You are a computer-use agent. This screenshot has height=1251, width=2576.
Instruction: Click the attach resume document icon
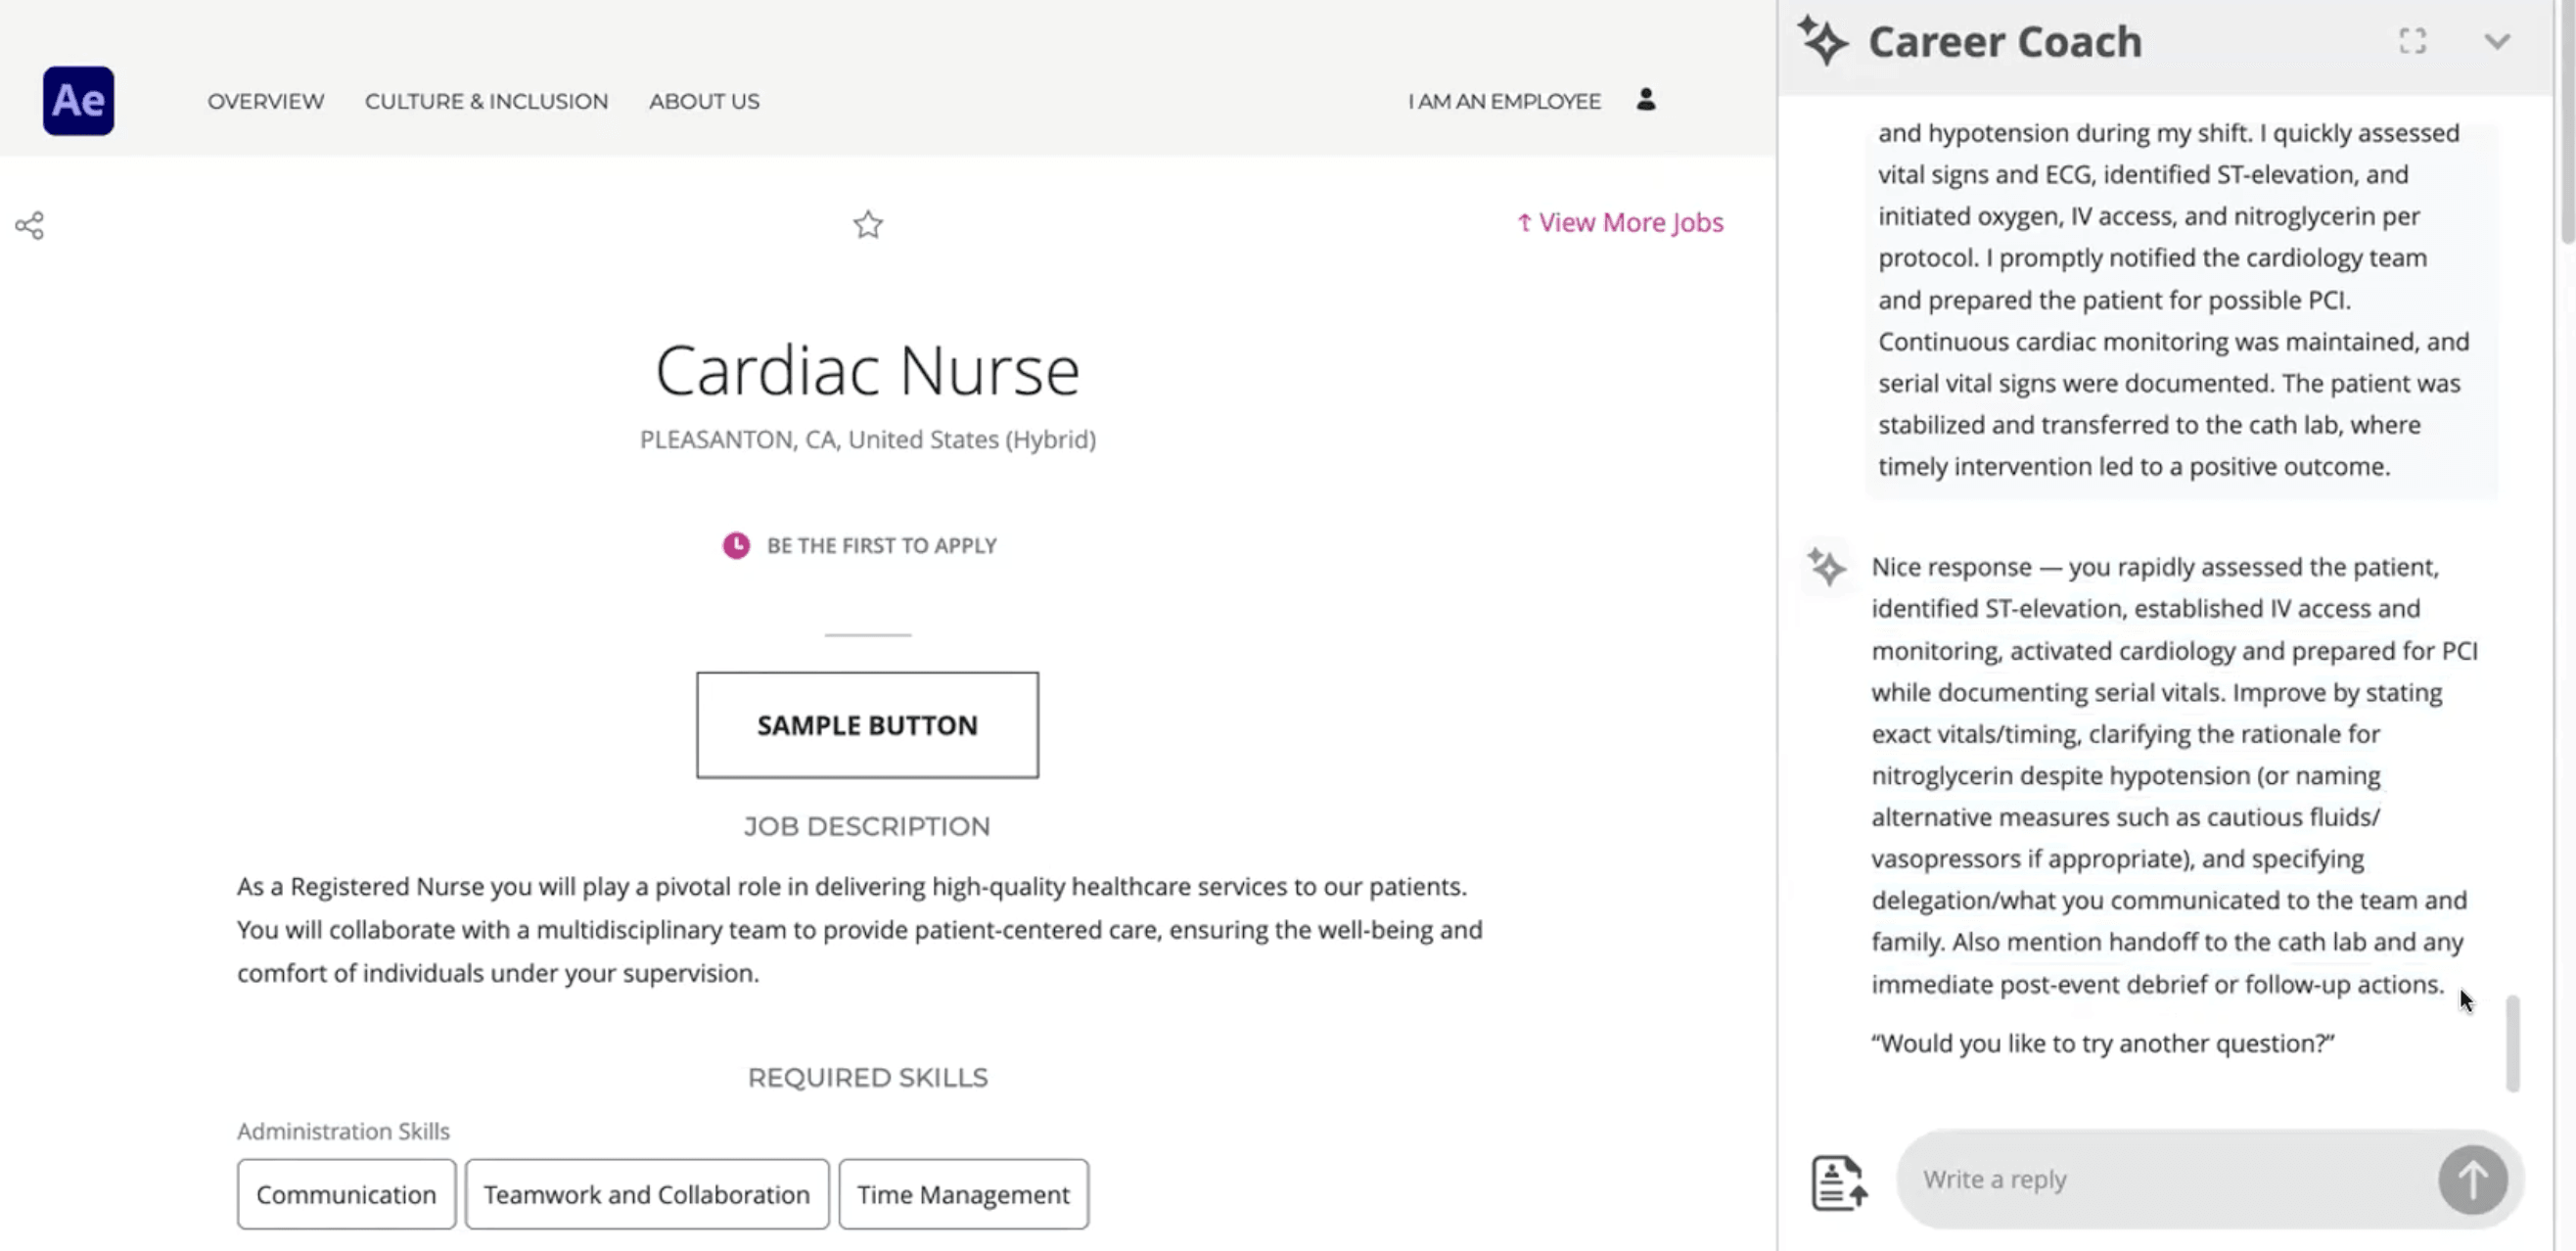pos(1839,1183)
